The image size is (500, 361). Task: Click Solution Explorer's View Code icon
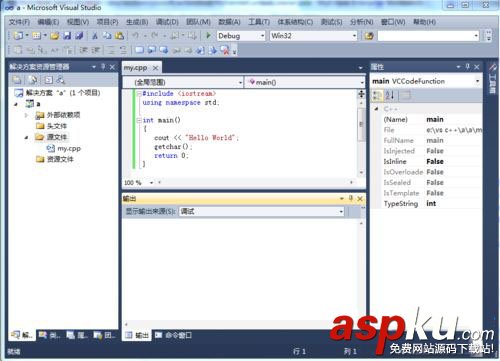pyautogui.click(x=49, y=80)
